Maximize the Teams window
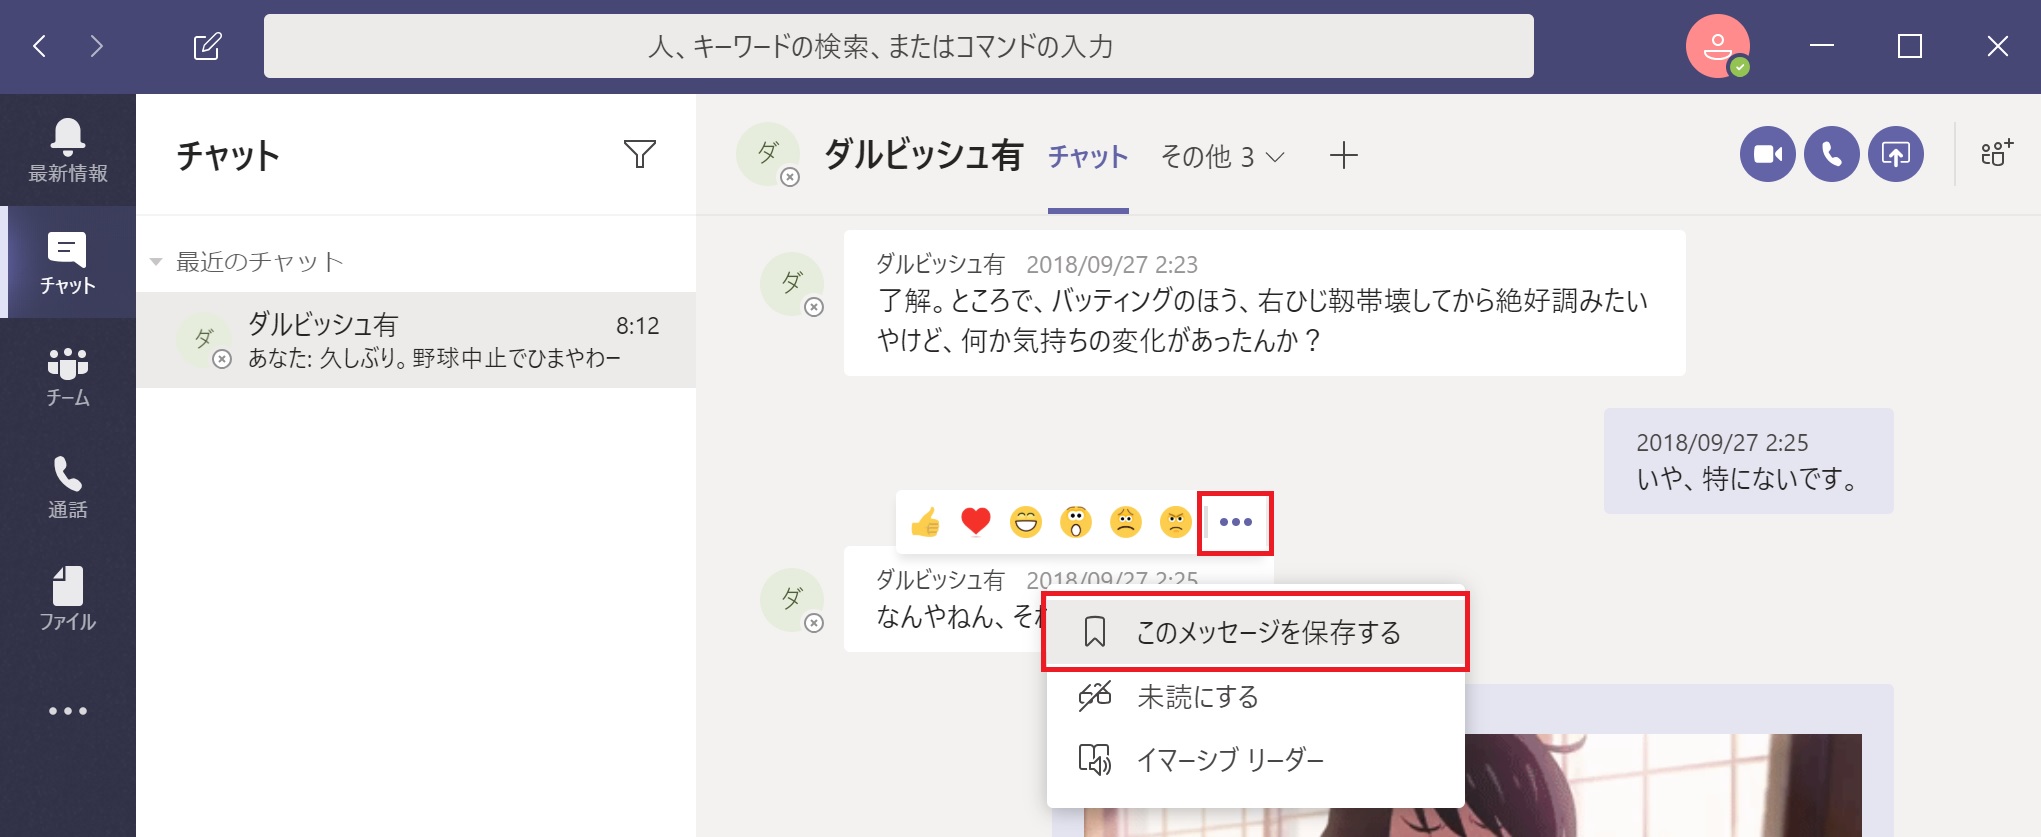Screen dimensions: 2041x837 (x=1910, y=46)
